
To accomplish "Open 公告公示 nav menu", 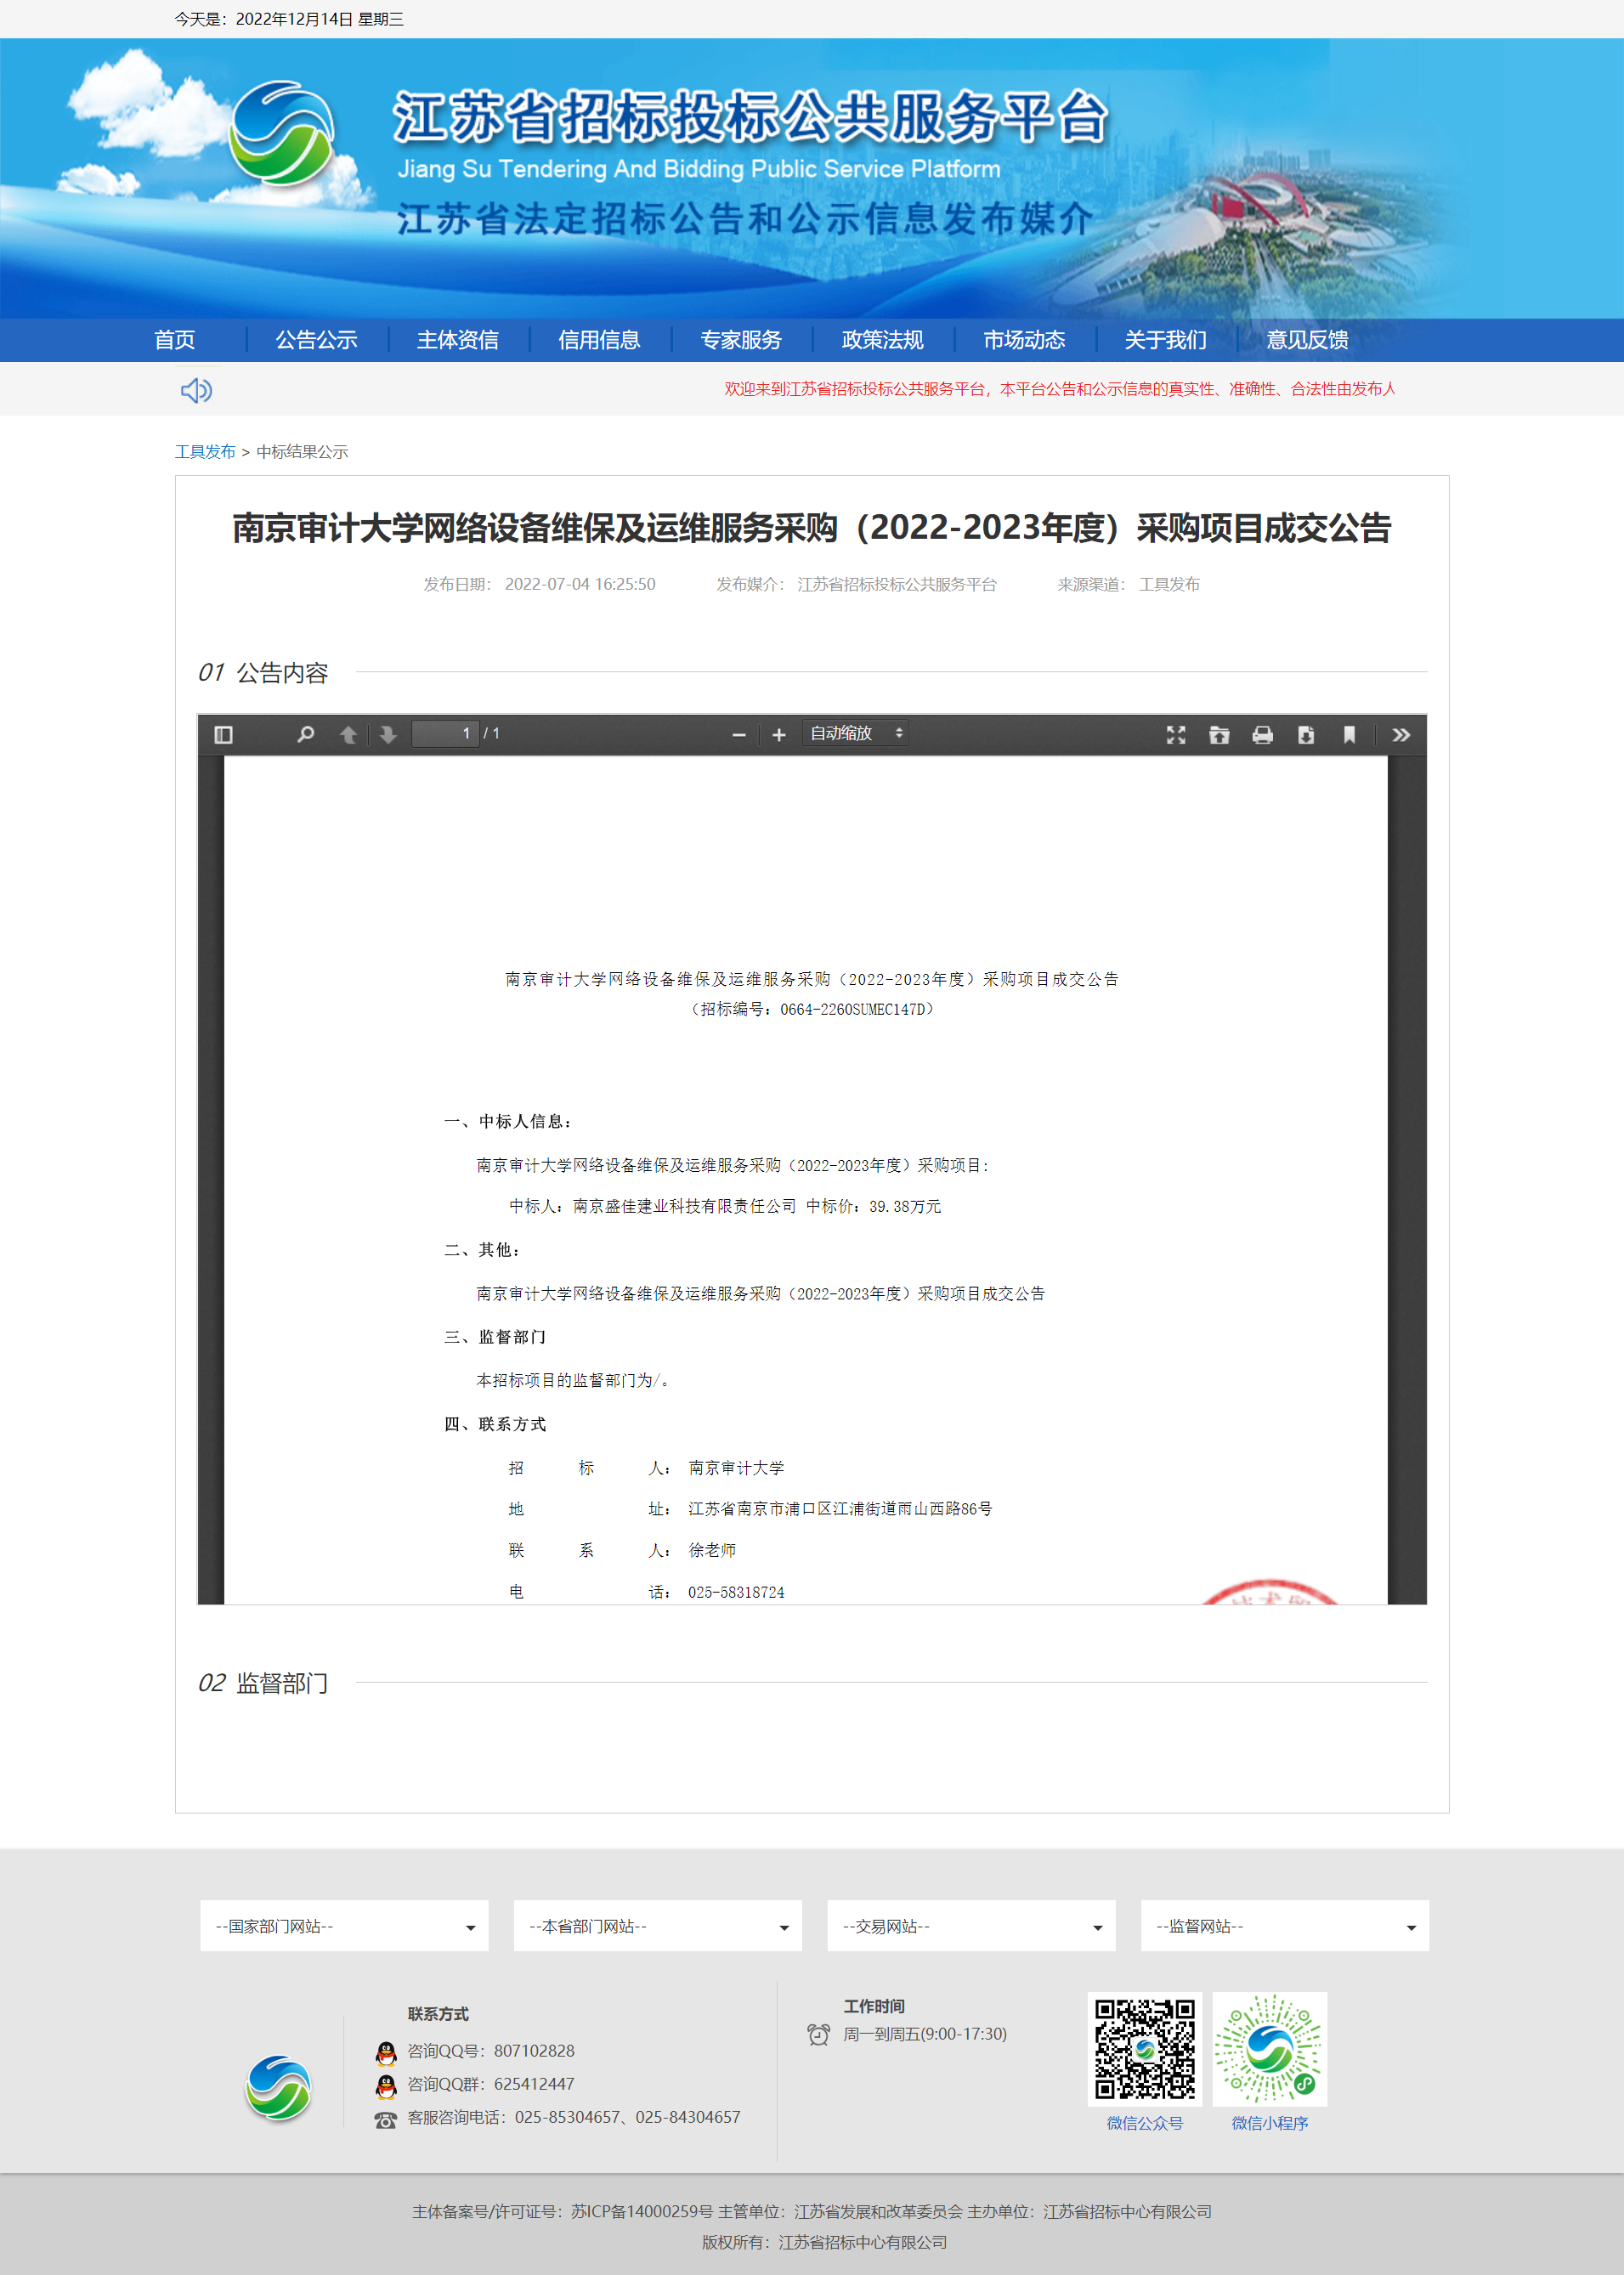I will coord(317,340).
